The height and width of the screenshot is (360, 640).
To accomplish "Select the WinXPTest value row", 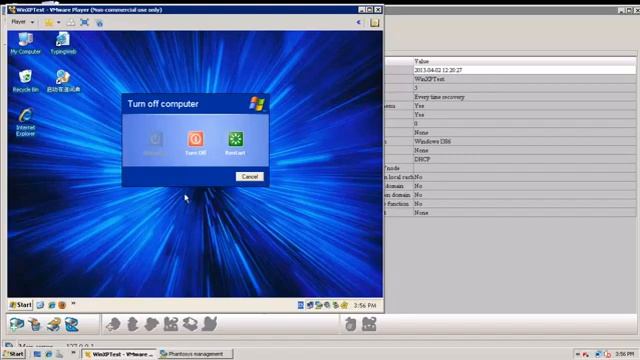I will point(524,79).
